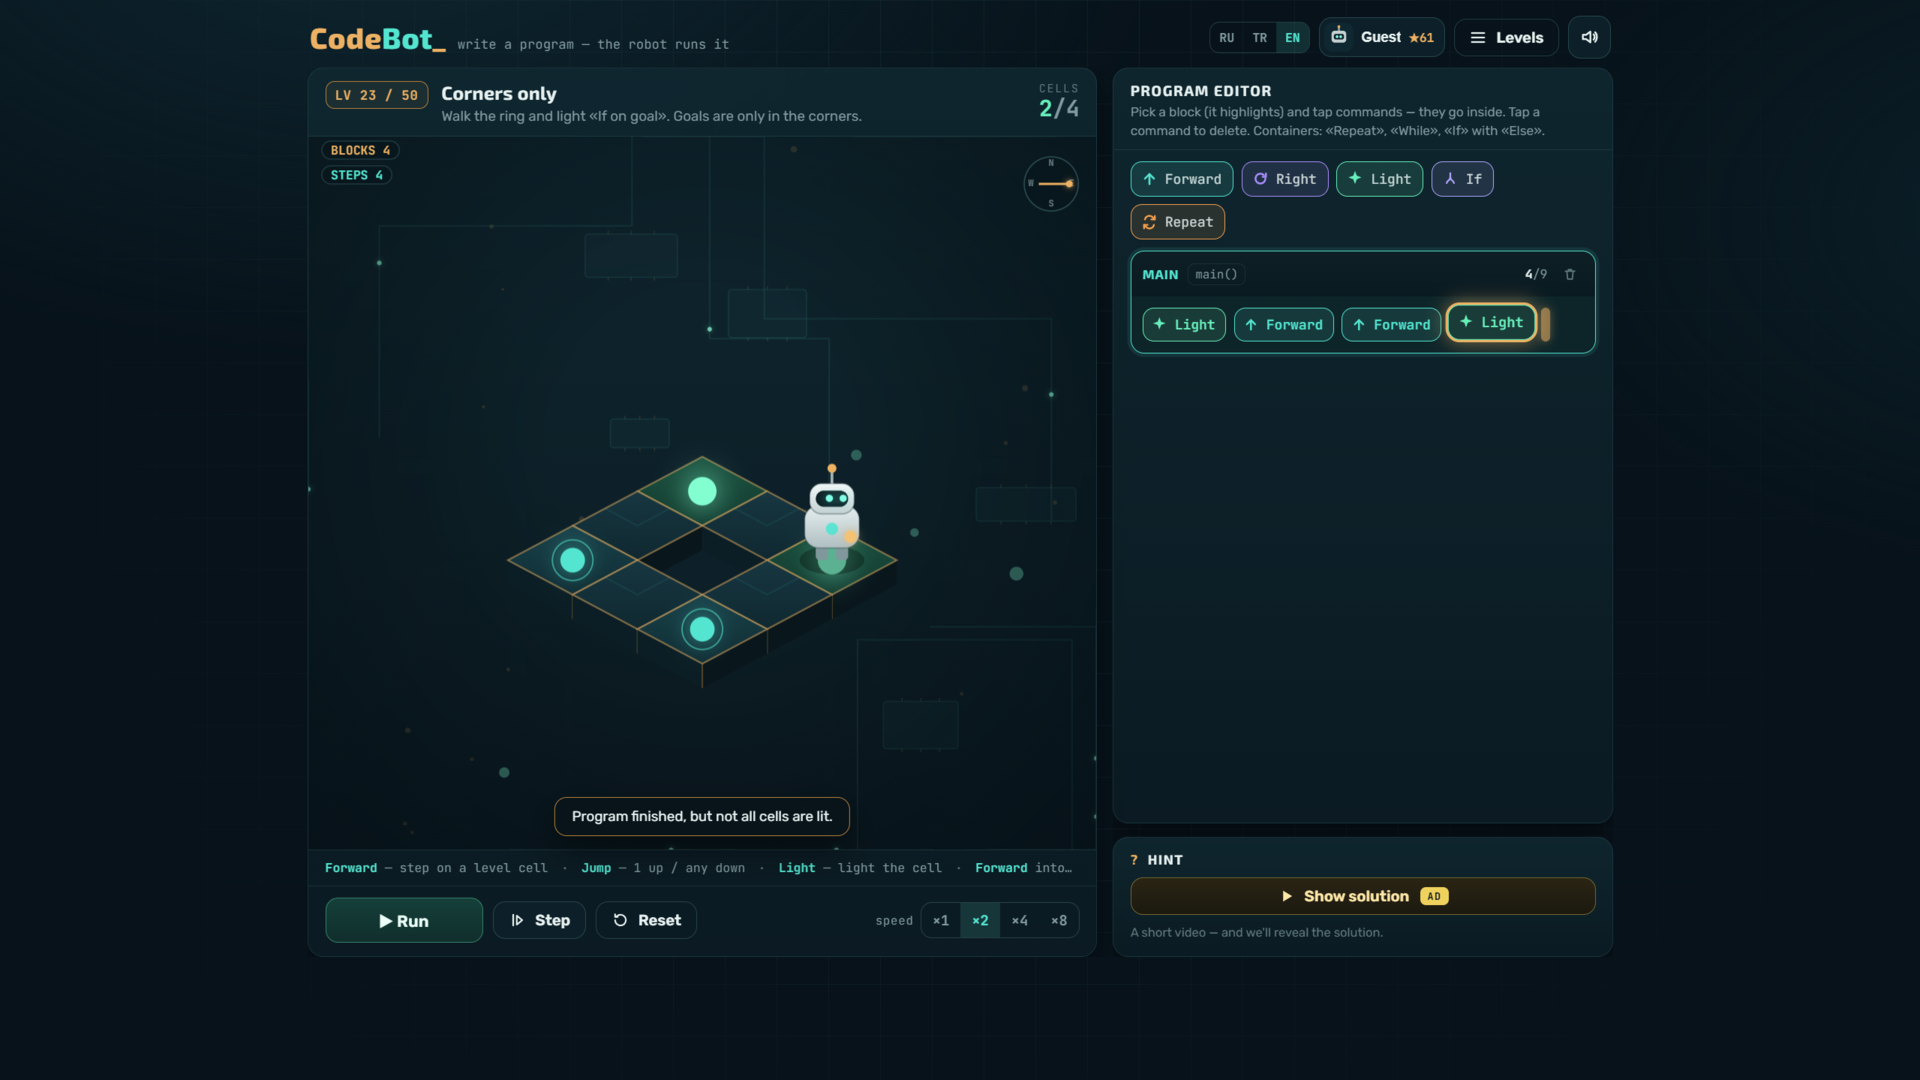Clear main program with trash icon
1920x1080 pixels.
[1570, 274]
